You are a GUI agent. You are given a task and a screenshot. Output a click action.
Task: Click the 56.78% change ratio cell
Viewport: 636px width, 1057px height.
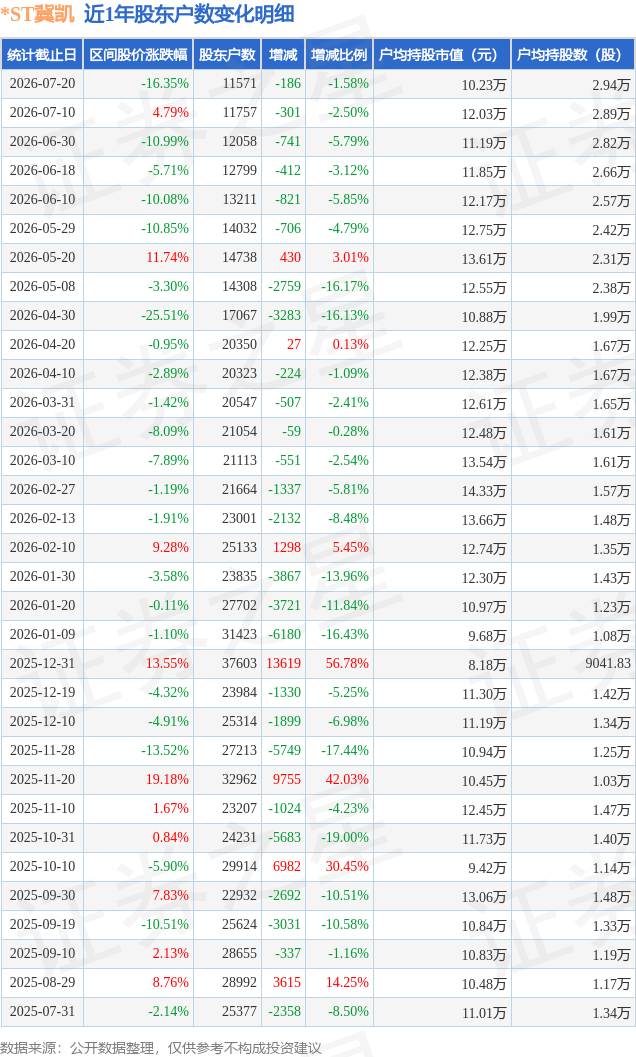pos(347,663)
